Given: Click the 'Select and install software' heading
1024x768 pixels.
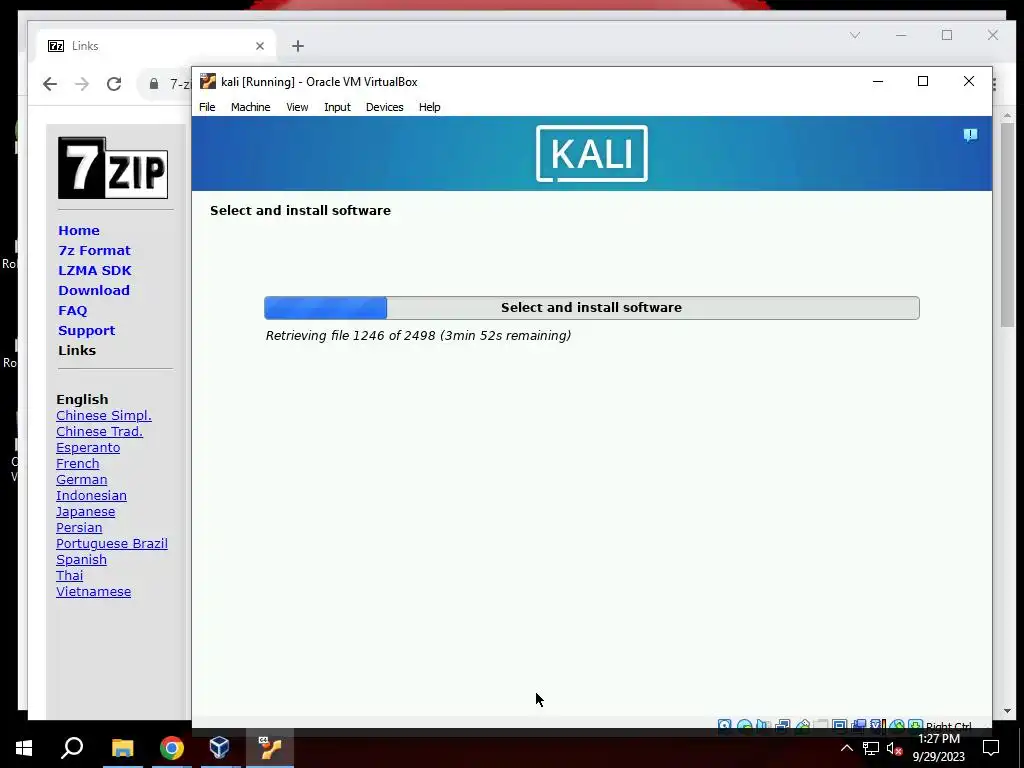Looking at the screenshot, I should click(x=300, y=210).
